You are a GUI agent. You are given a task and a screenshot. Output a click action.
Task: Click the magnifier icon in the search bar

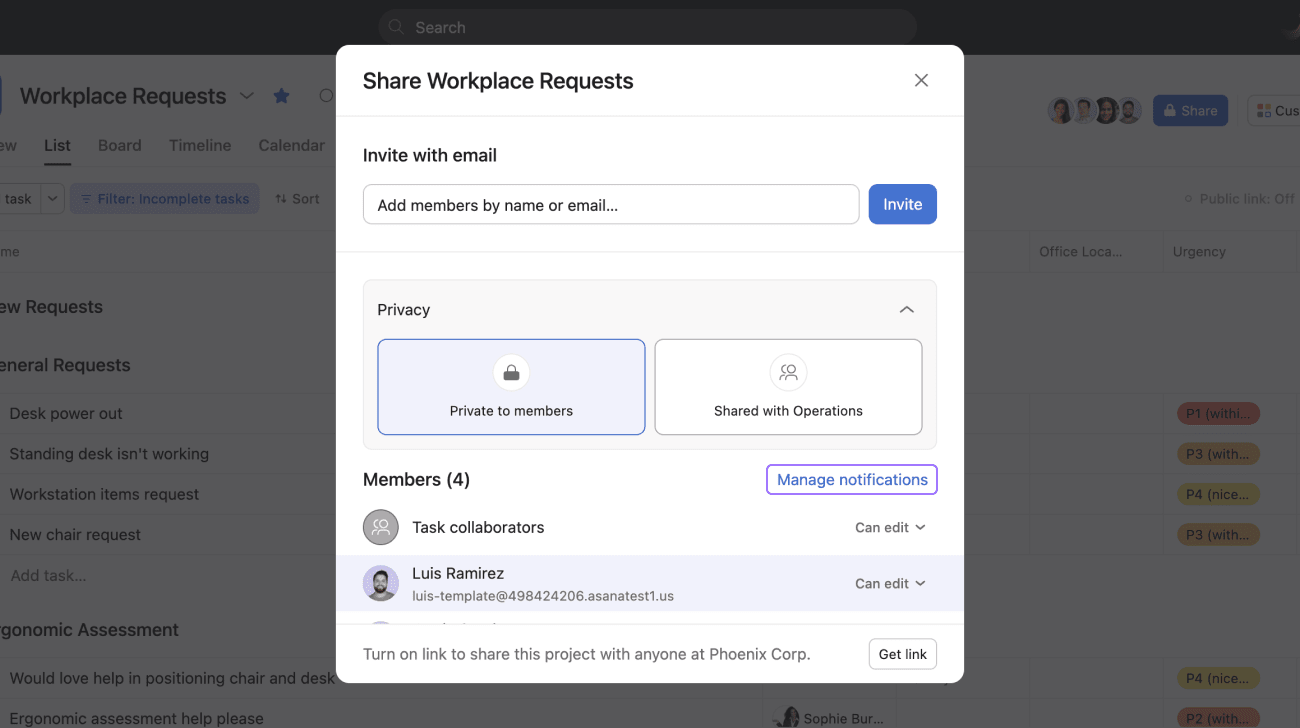397,27
